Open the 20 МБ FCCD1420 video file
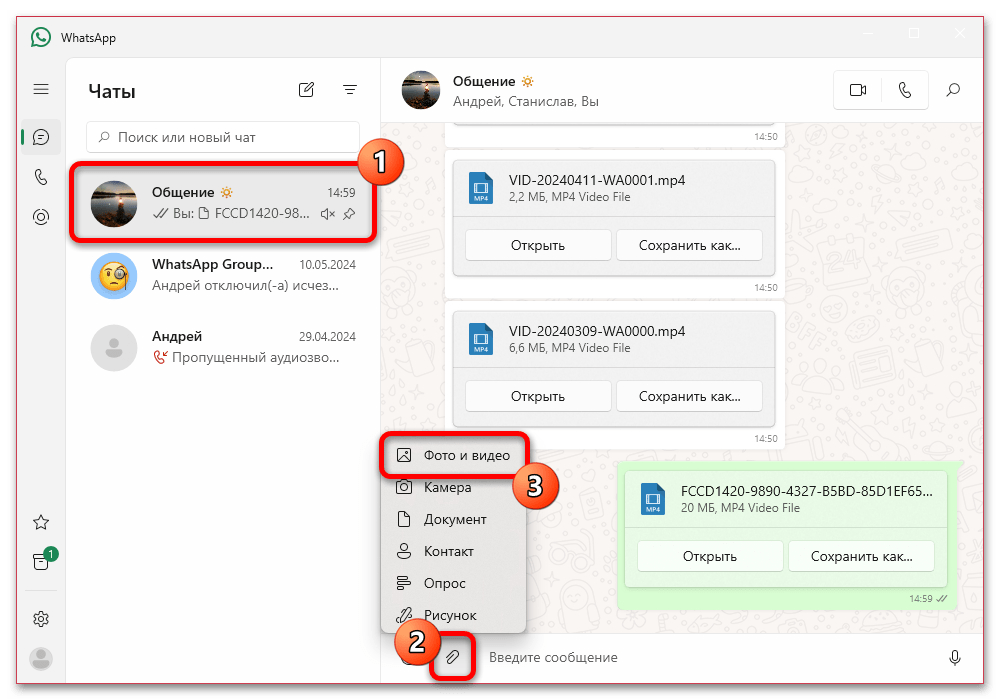Viewport: 1000px width, 700px height. coord(710,557)
